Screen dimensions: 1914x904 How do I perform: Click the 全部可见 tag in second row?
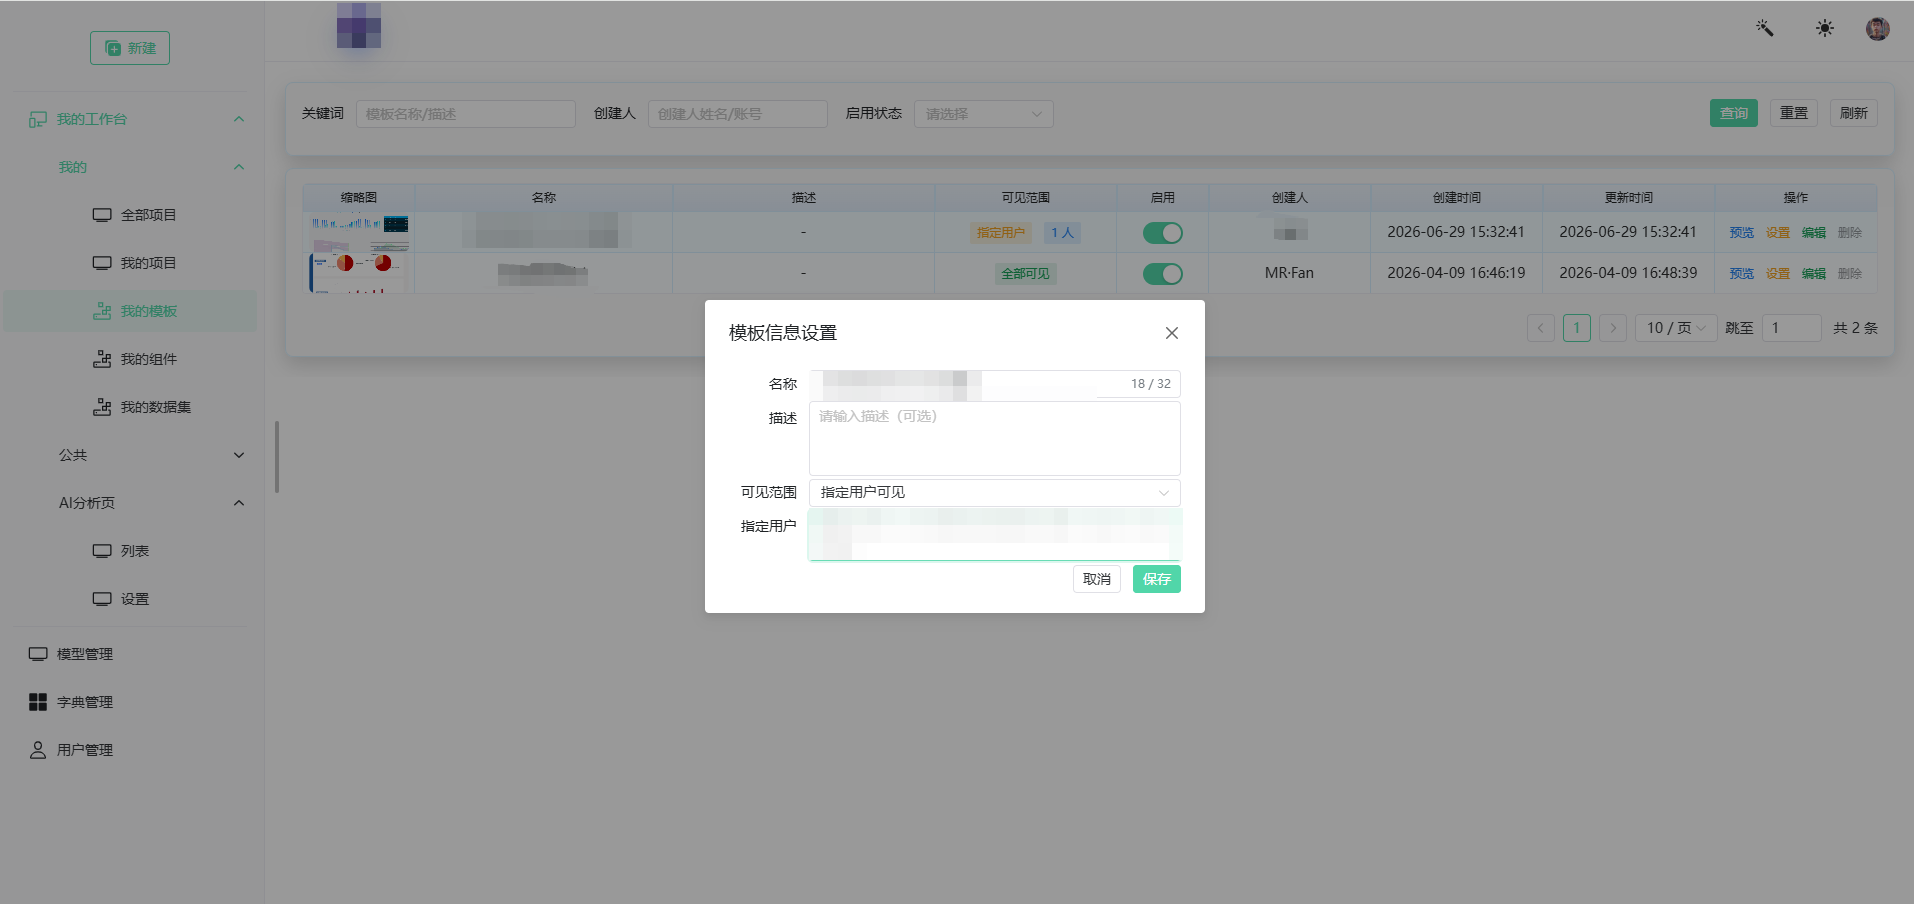[x=1026, y=274]
